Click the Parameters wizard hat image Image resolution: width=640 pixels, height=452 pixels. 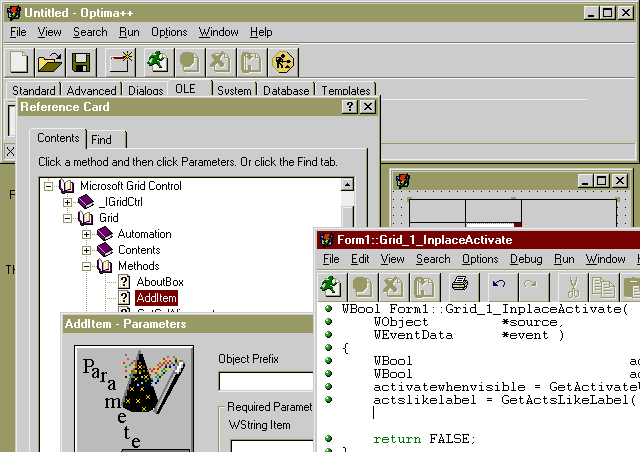point(134,399)
